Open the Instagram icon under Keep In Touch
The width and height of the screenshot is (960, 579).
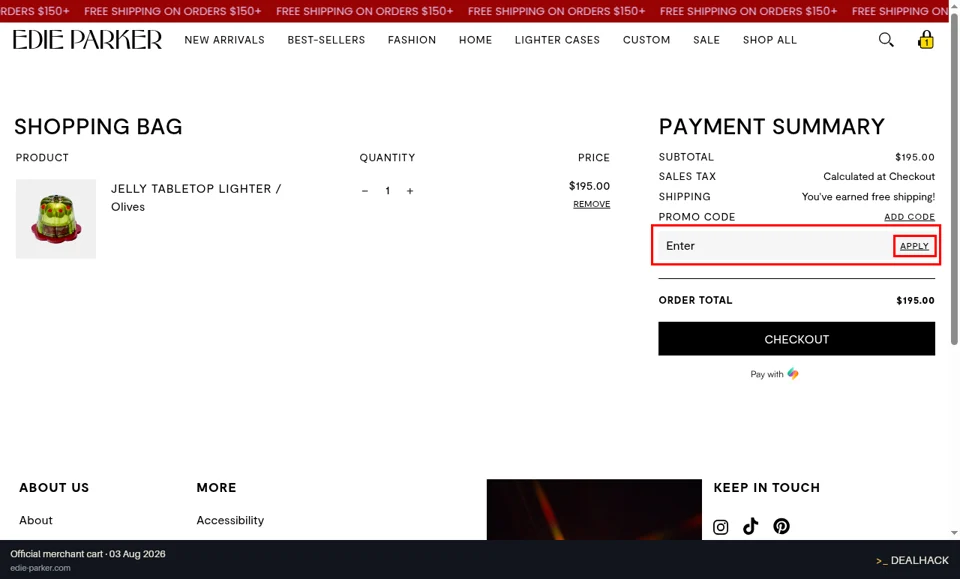721,526
